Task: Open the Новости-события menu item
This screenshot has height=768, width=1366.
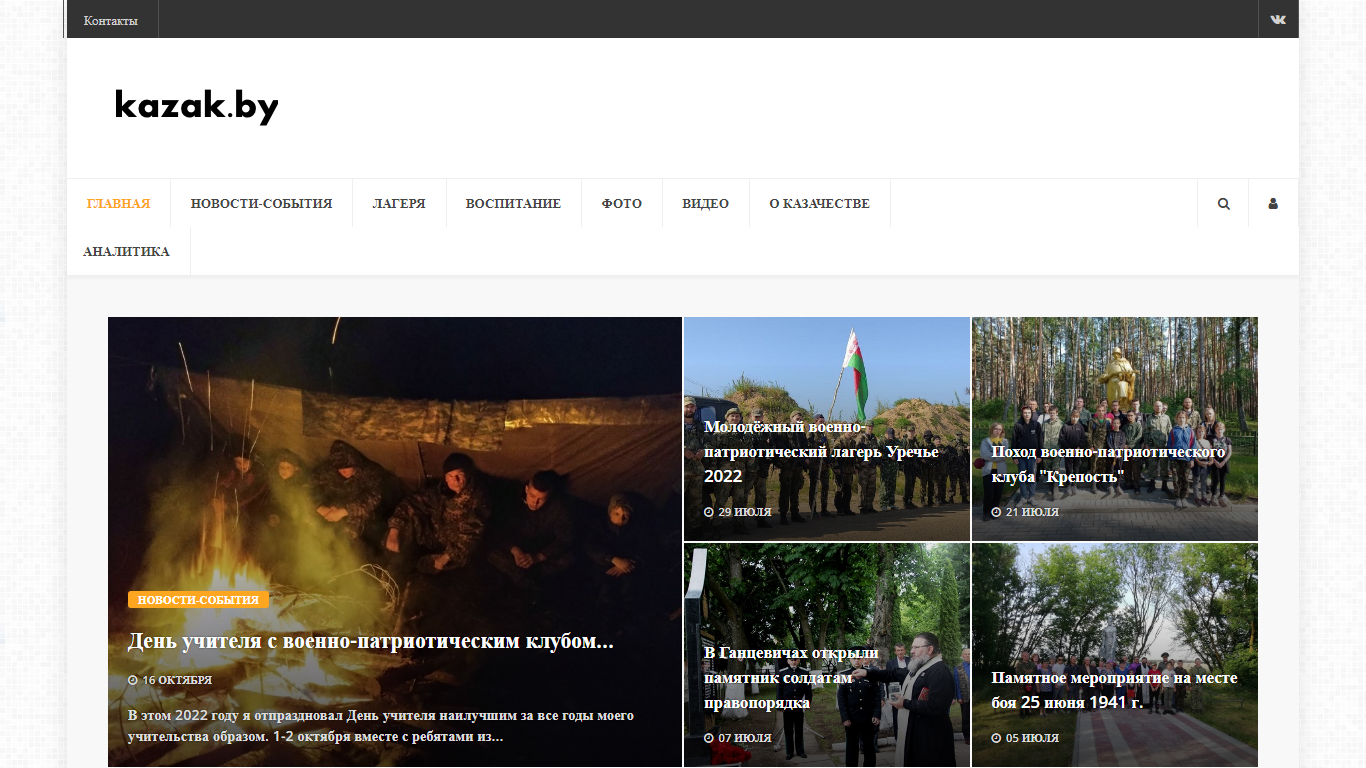Action: tap(261, 203)
